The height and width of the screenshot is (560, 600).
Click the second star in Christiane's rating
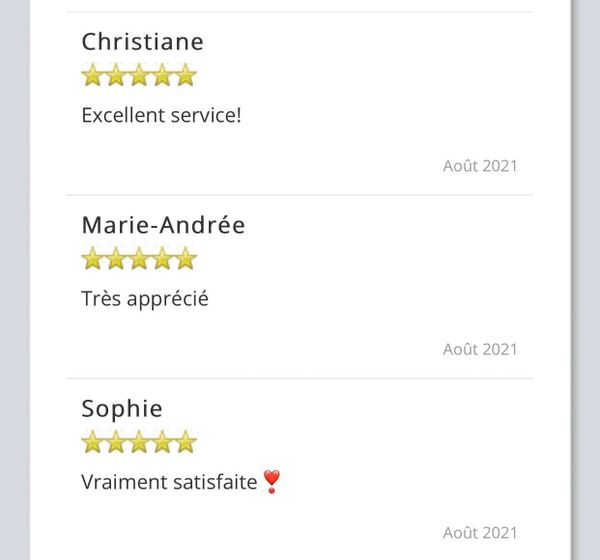tap(116, 75)
